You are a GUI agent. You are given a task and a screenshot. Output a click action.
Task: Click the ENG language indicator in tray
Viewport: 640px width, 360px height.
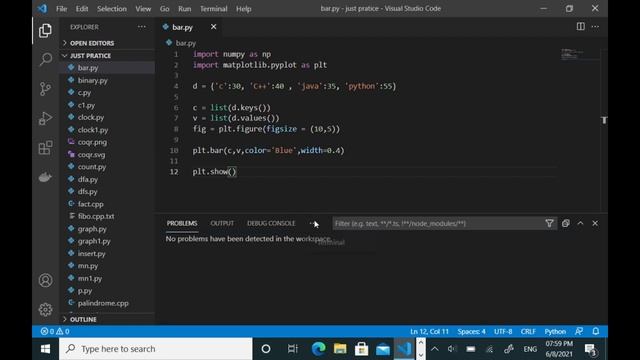tap(530, 349)
